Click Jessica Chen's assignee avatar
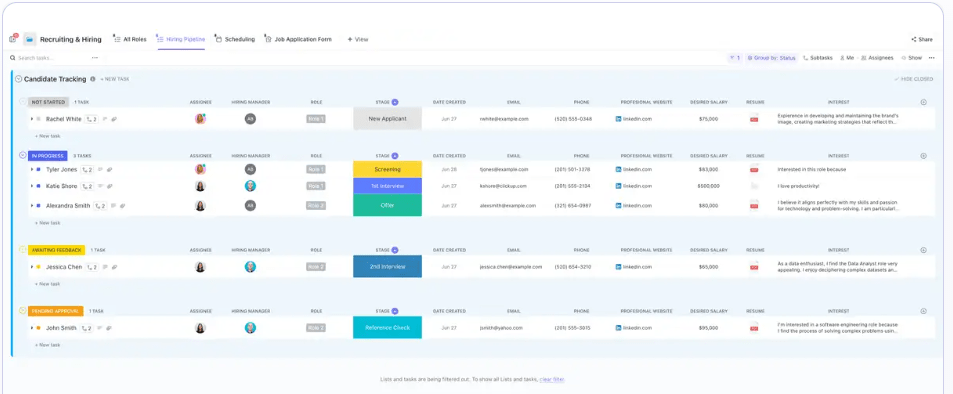This screenshot has height=394, width=953. [x=200, y=266]
